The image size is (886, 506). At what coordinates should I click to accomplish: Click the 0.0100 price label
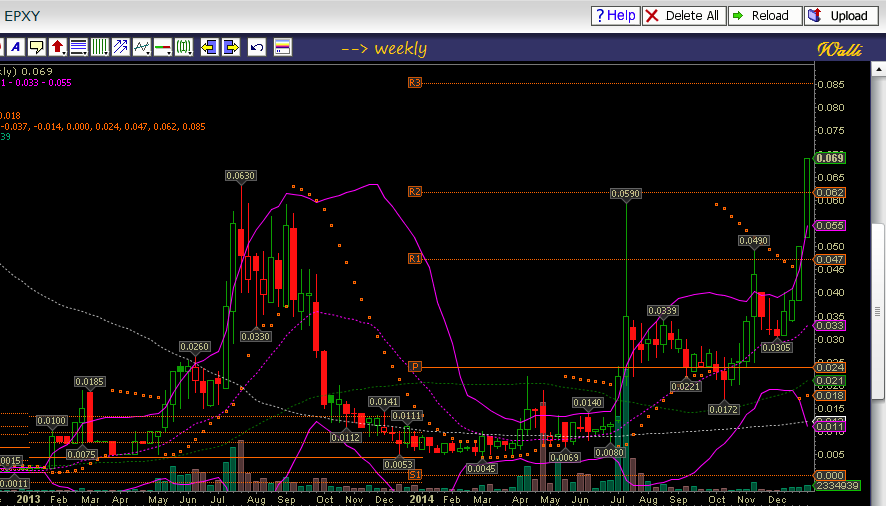[51, 421]
